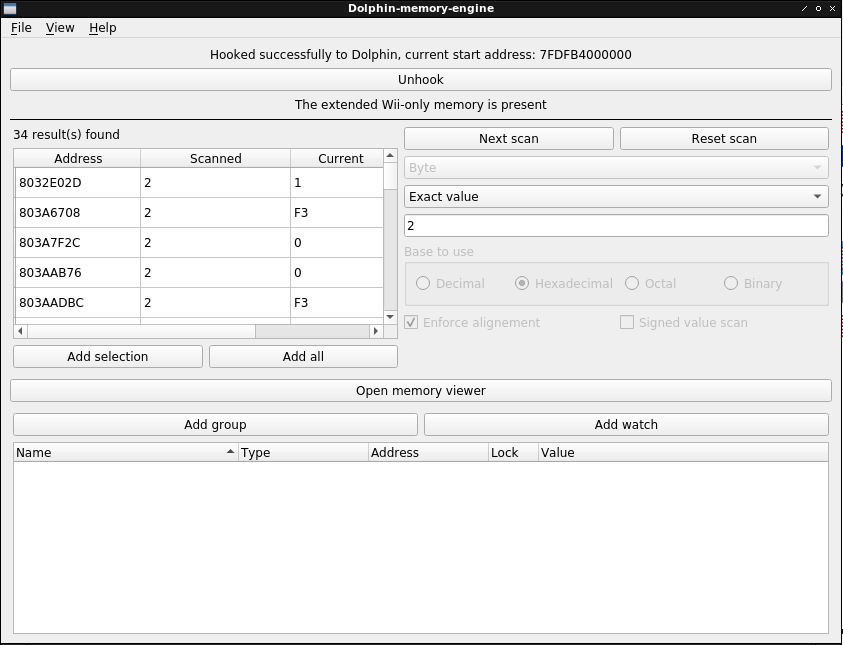The image size is (843, 645).
Task: Click Add group
Action: tap(215, 425)
